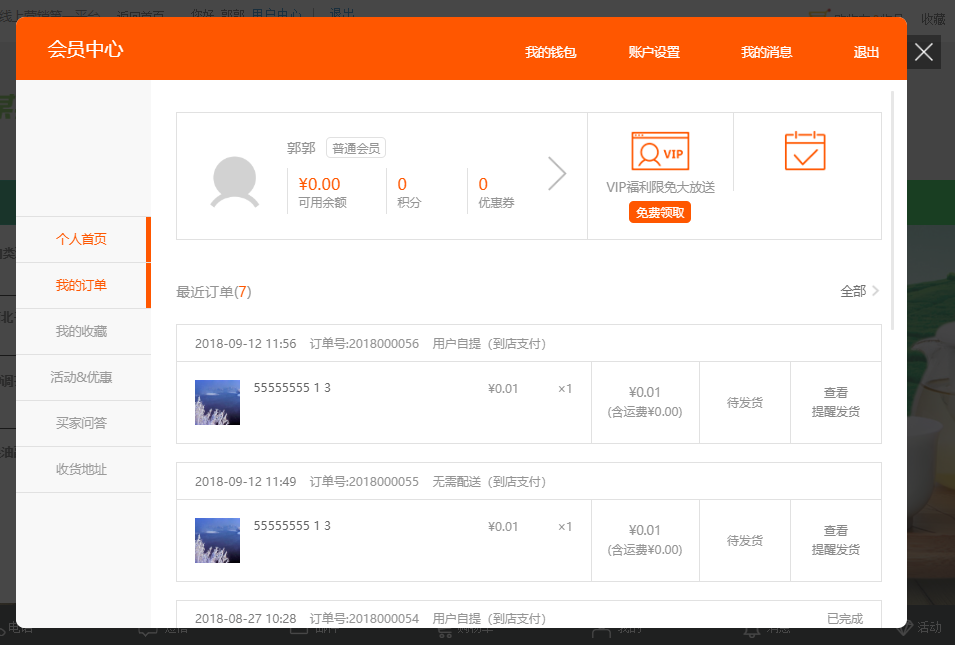
Task: Close the member center dialog with X
Action: pyautogui.click(x=924, y=52)
